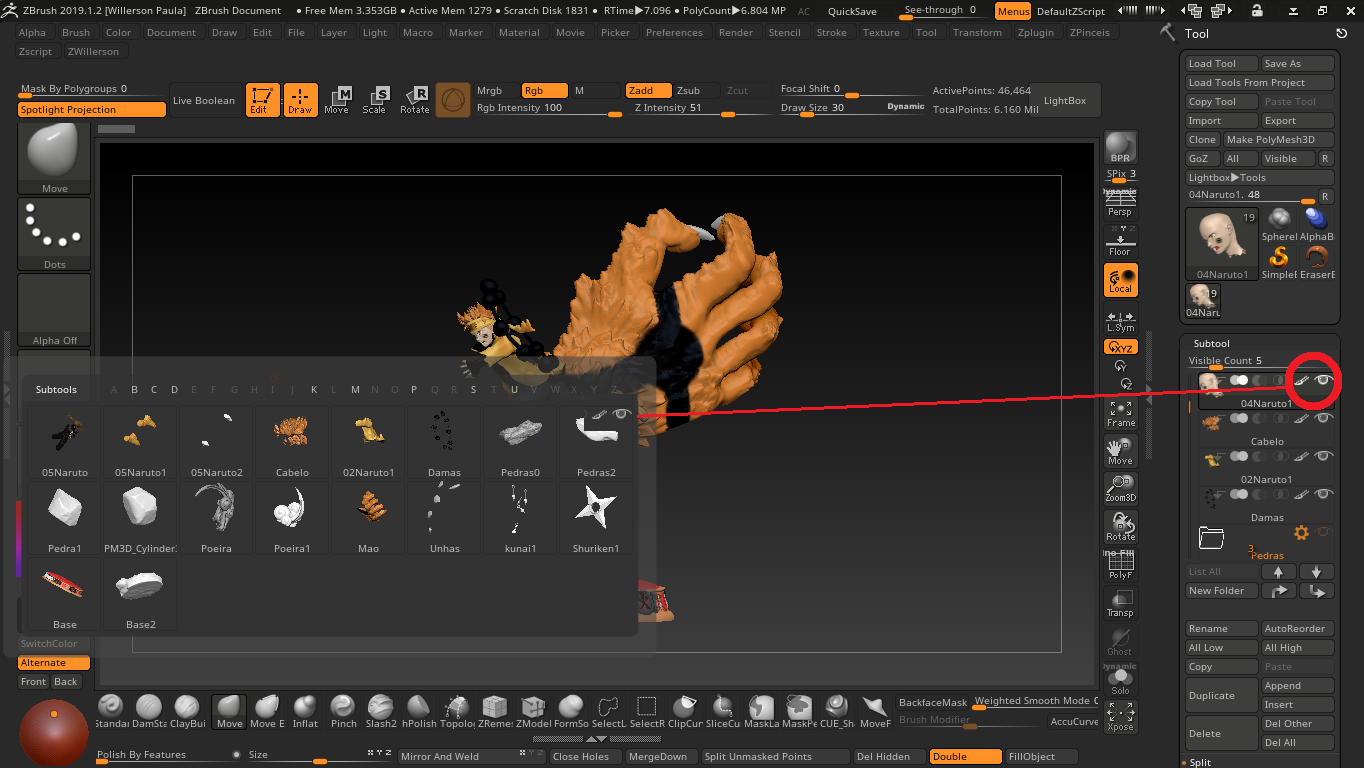Viewport: 1364px width, 770px height.
Task: Open the Transform menu
Action: [977, 32]
